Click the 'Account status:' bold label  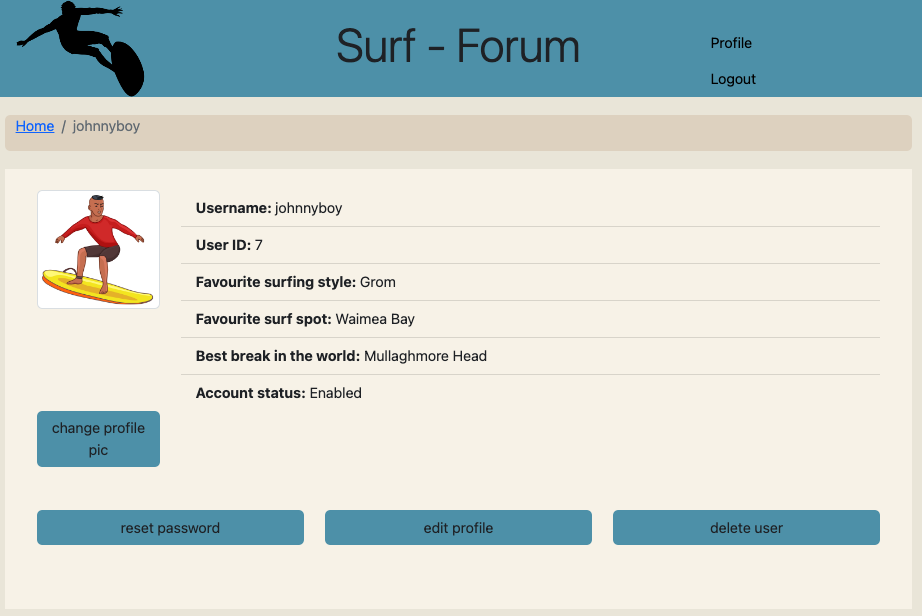251,393
